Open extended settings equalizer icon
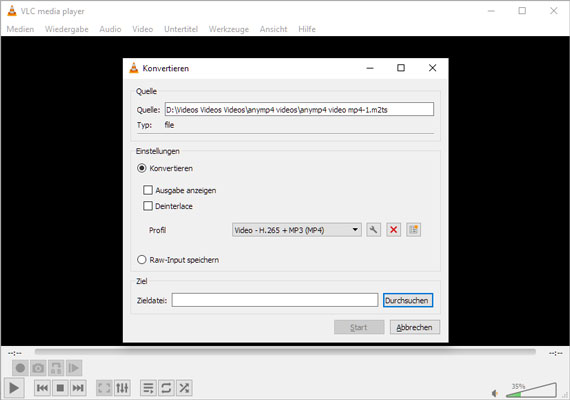570x400 pixels. 122,388
